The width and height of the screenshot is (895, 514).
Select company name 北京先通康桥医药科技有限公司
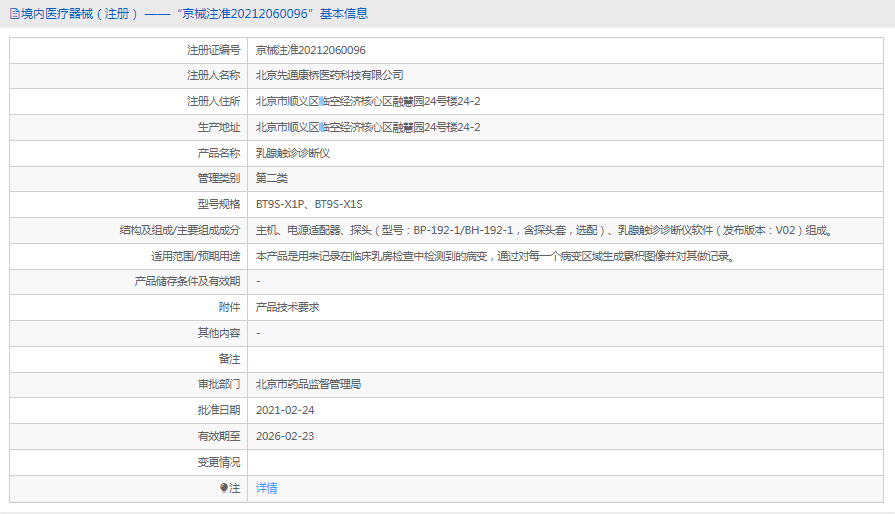tap(329, 75)
